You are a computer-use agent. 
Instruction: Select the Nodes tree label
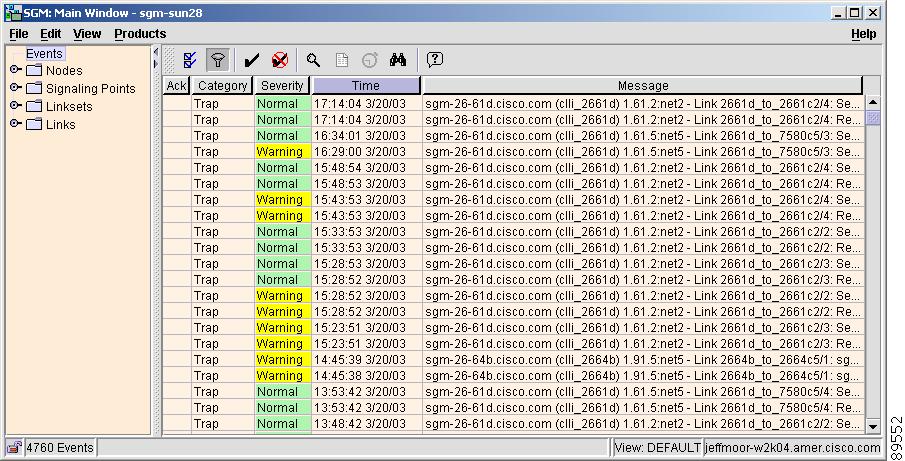coord(64,70)
